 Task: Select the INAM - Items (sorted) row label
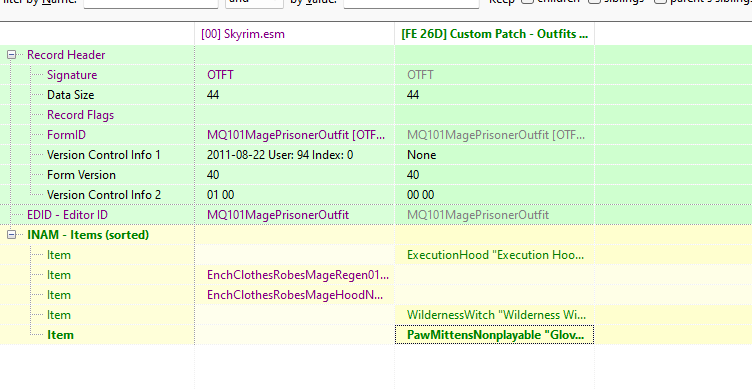(88, 235)
